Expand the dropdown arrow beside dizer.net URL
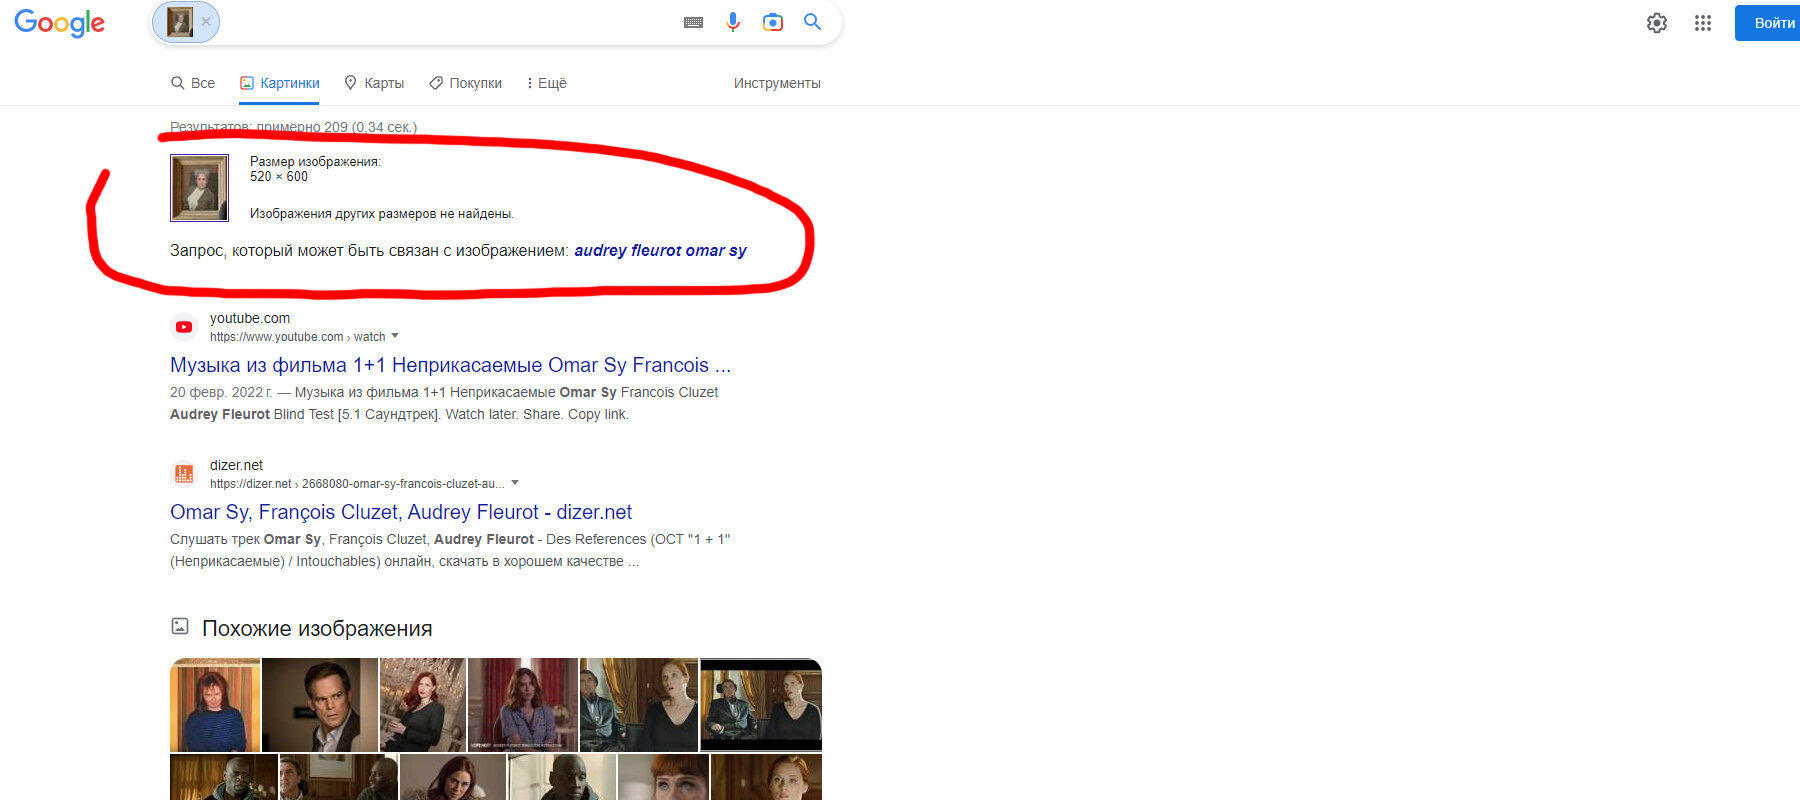 [x=515, y=483]
